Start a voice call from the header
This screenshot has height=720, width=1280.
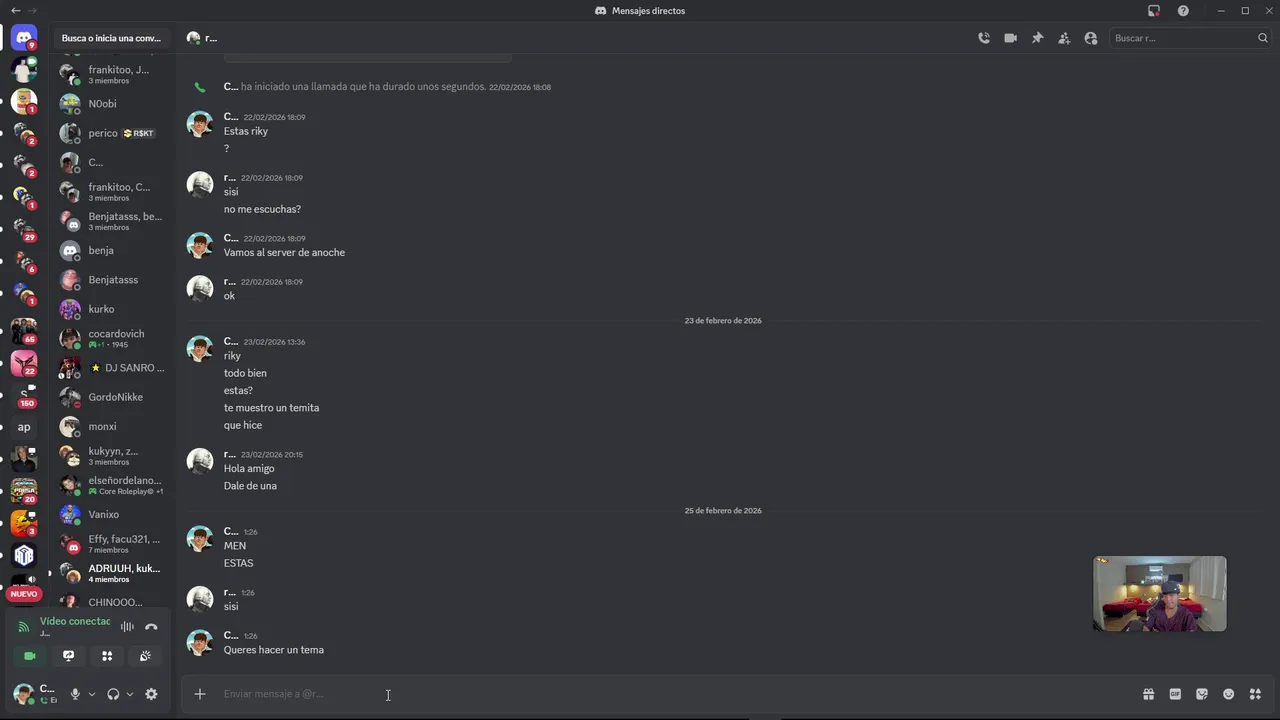tap(984, 38)
